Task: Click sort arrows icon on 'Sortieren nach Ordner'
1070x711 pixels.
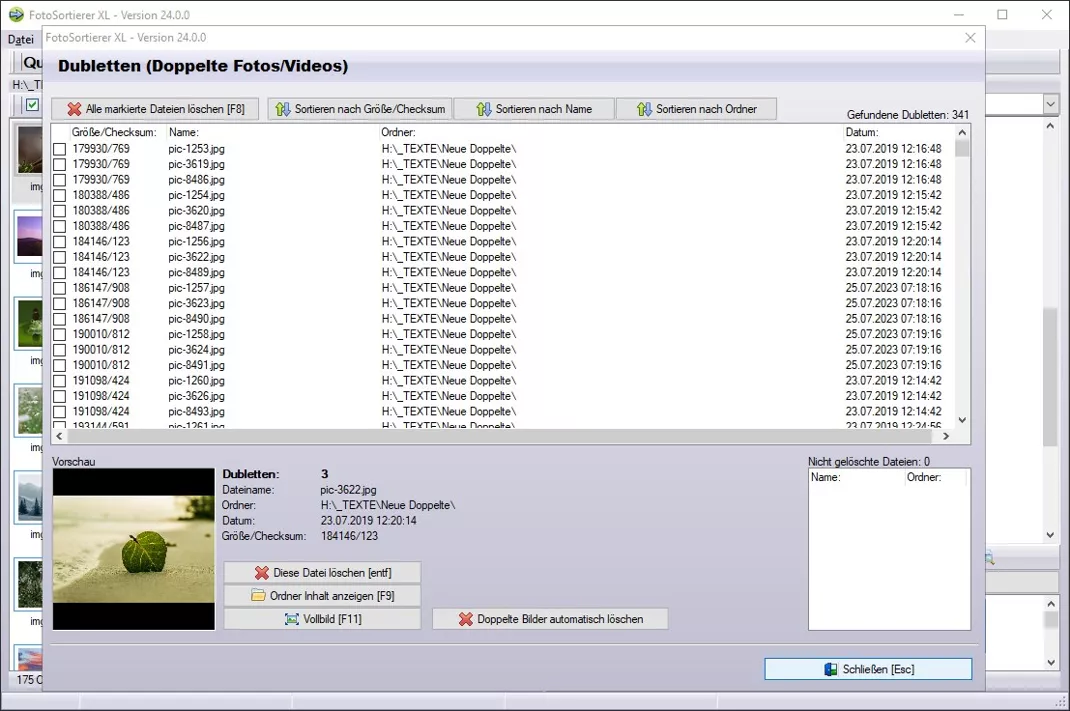Action: pyautogui.click(x=644, y=109)
